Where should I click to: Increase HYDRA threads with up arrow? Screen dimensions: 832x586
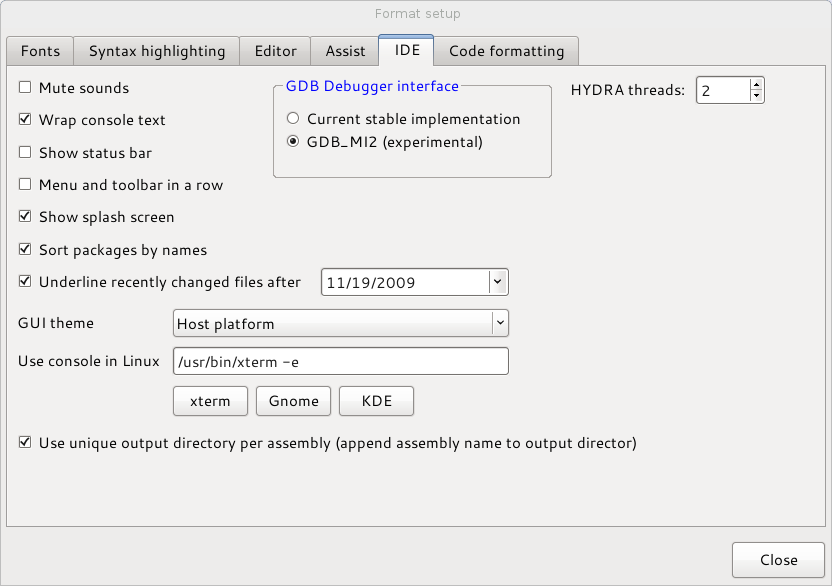coord(756,85)
